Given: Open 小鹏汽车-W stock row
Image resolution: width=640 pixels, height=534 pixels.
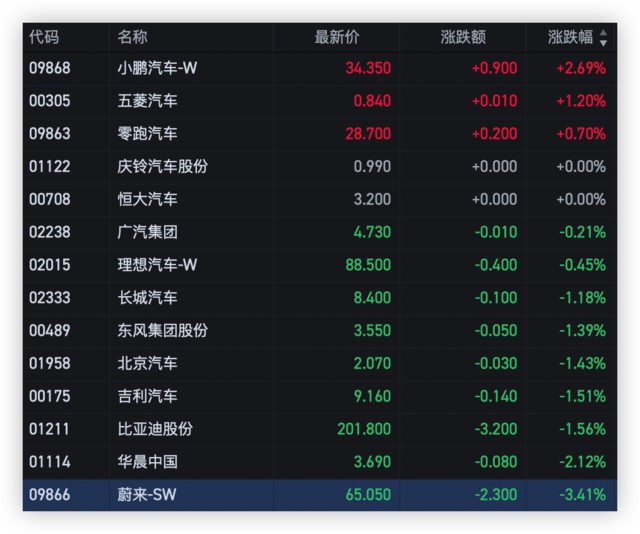Looking at the screenshot, I should 157,69.
